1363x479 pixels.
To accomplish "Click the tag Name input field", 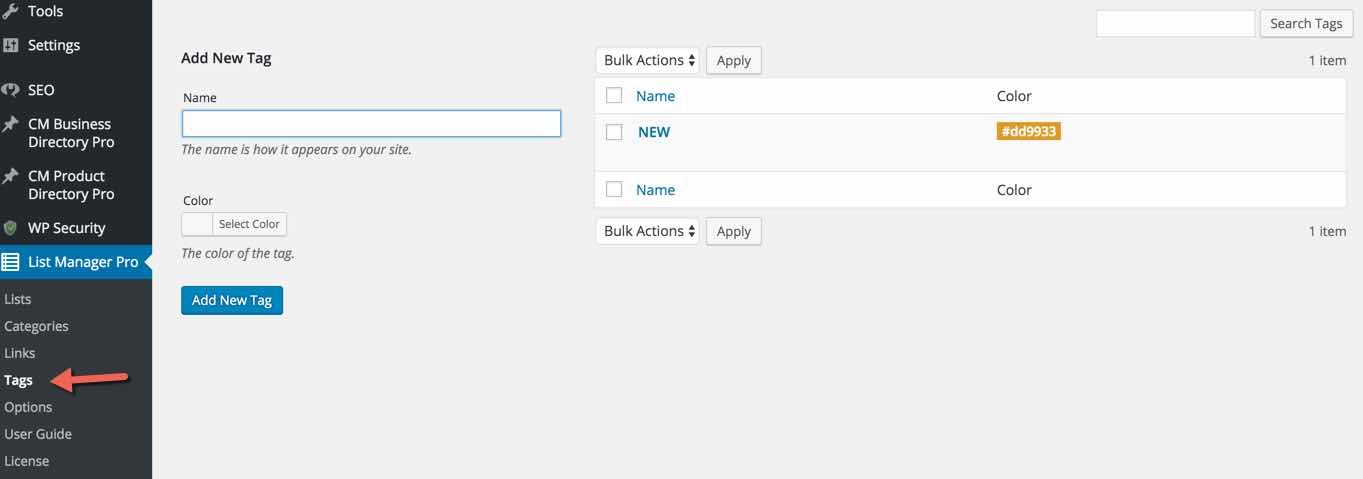I will click(371, 123).
